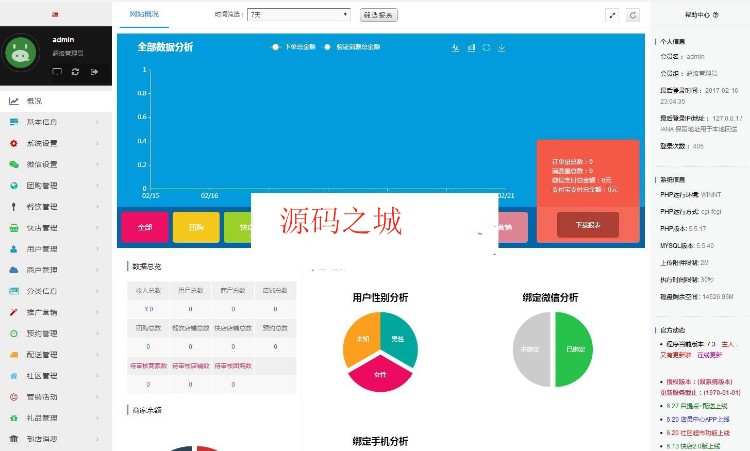Expand 分类信息 using its chevron
Screen dimensions: 750x451
click(x=97, y=291)
